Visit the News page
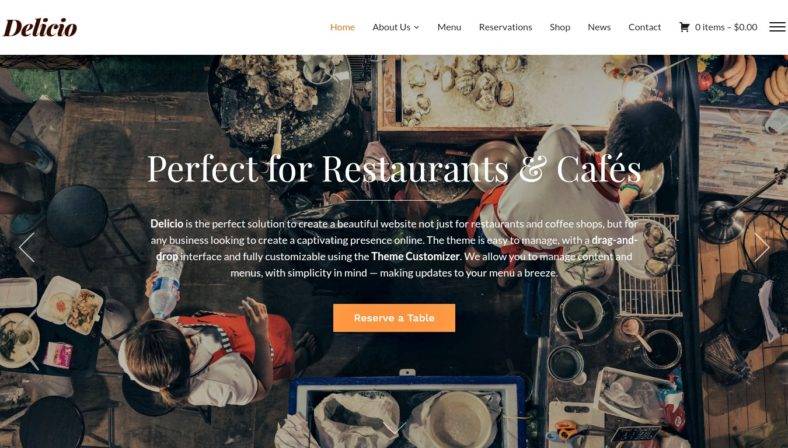 599,27
